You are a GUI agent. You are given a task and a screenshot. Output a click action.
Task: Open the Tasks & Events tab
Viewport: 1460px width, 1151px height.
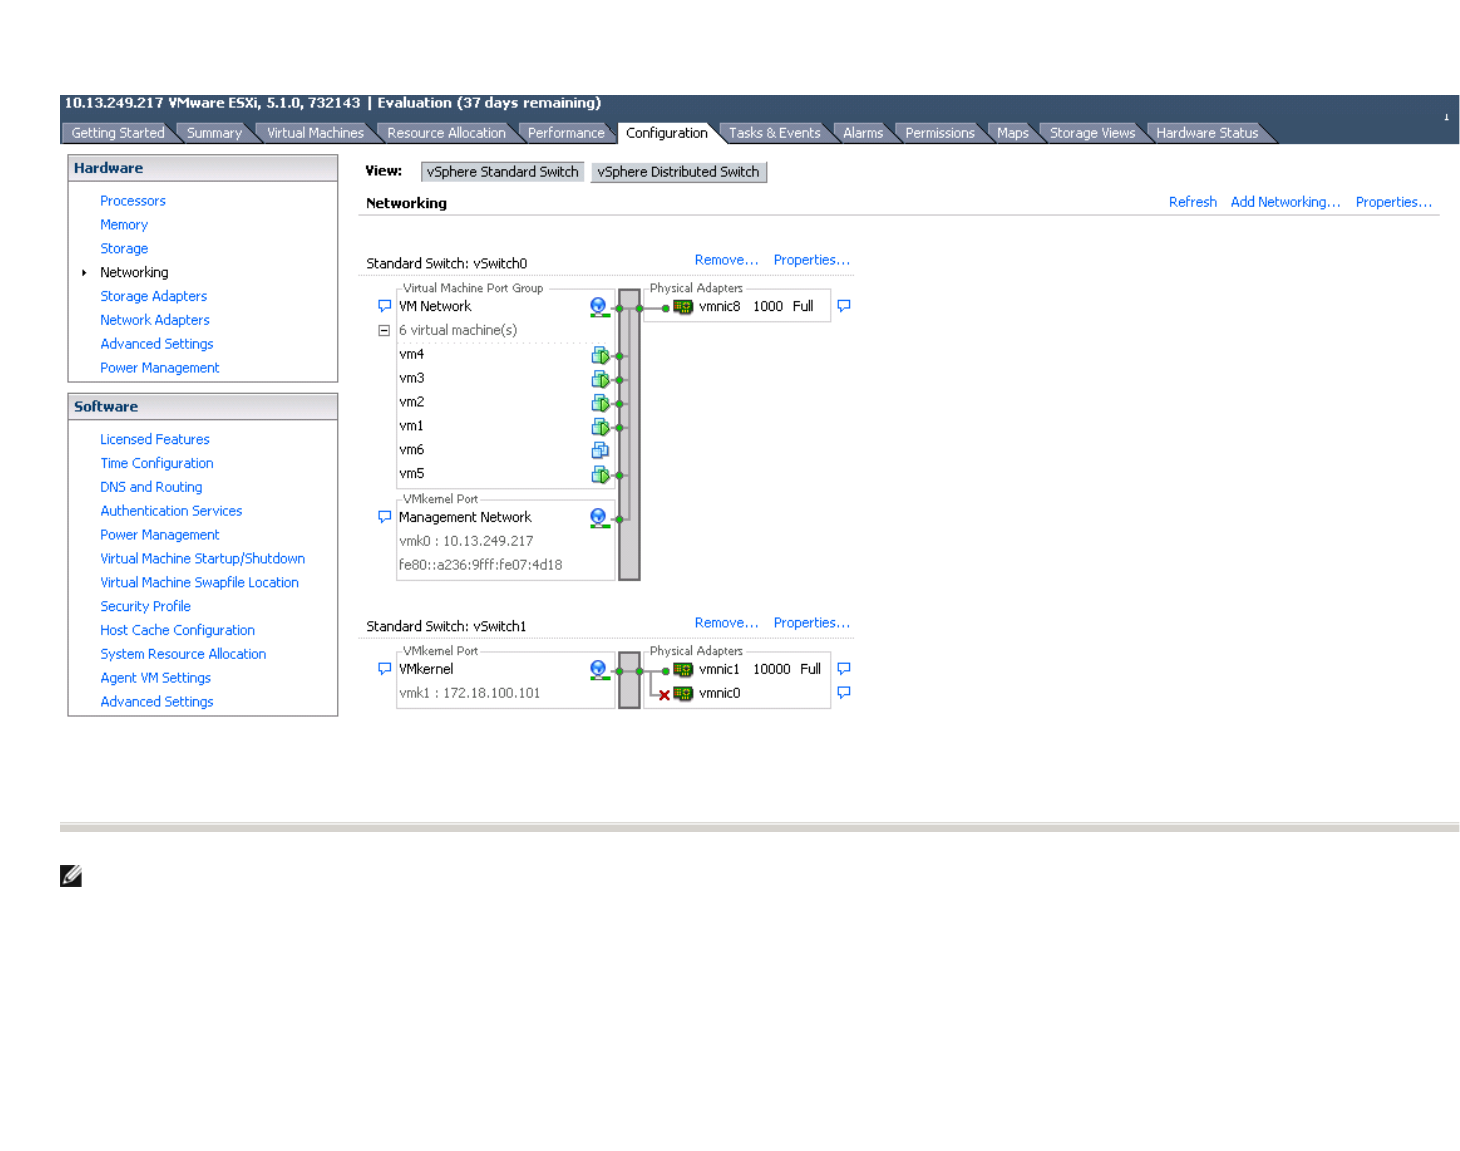774,133
